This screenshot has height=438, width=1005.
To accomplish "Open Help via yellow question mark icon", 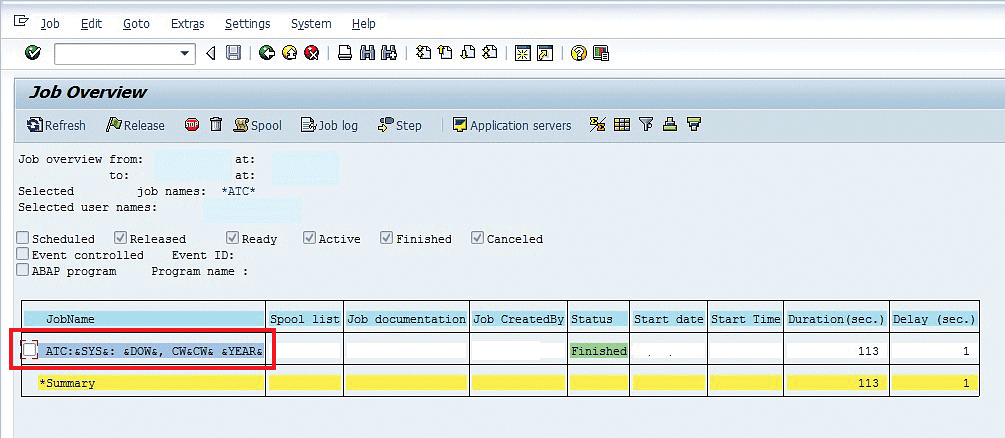I will 578,53.
